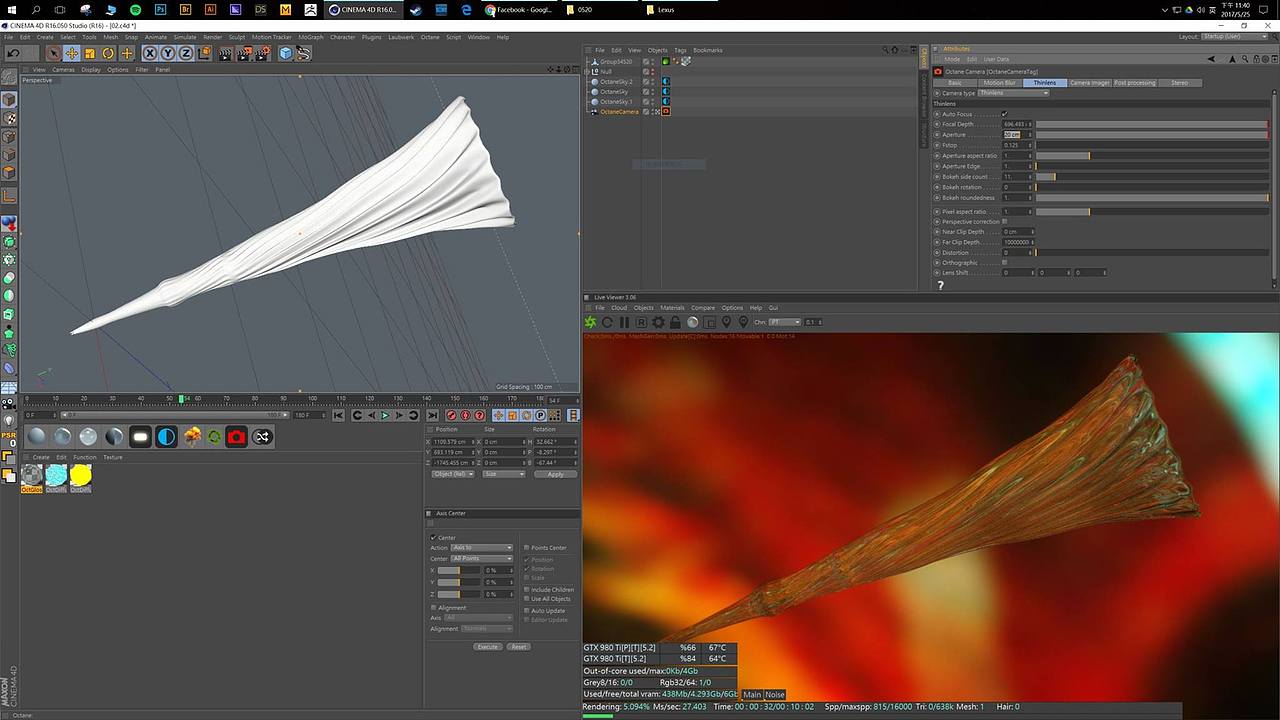Open the Octane menu
1280x720 pixels.
(x=430, y=37)
